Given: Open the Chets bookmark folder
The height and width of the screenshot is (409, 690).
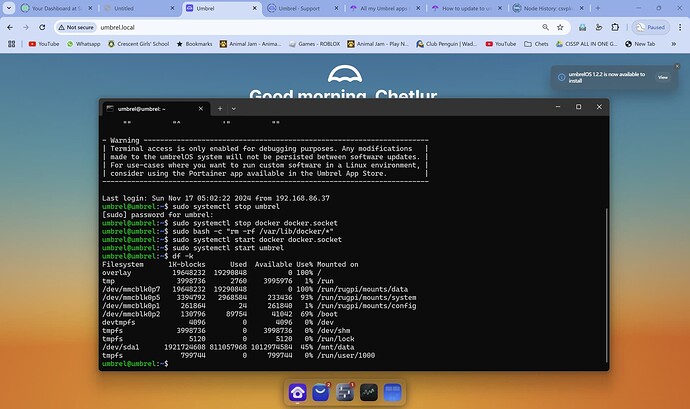Looking at the screenshot, I should (x=536, y=44).
